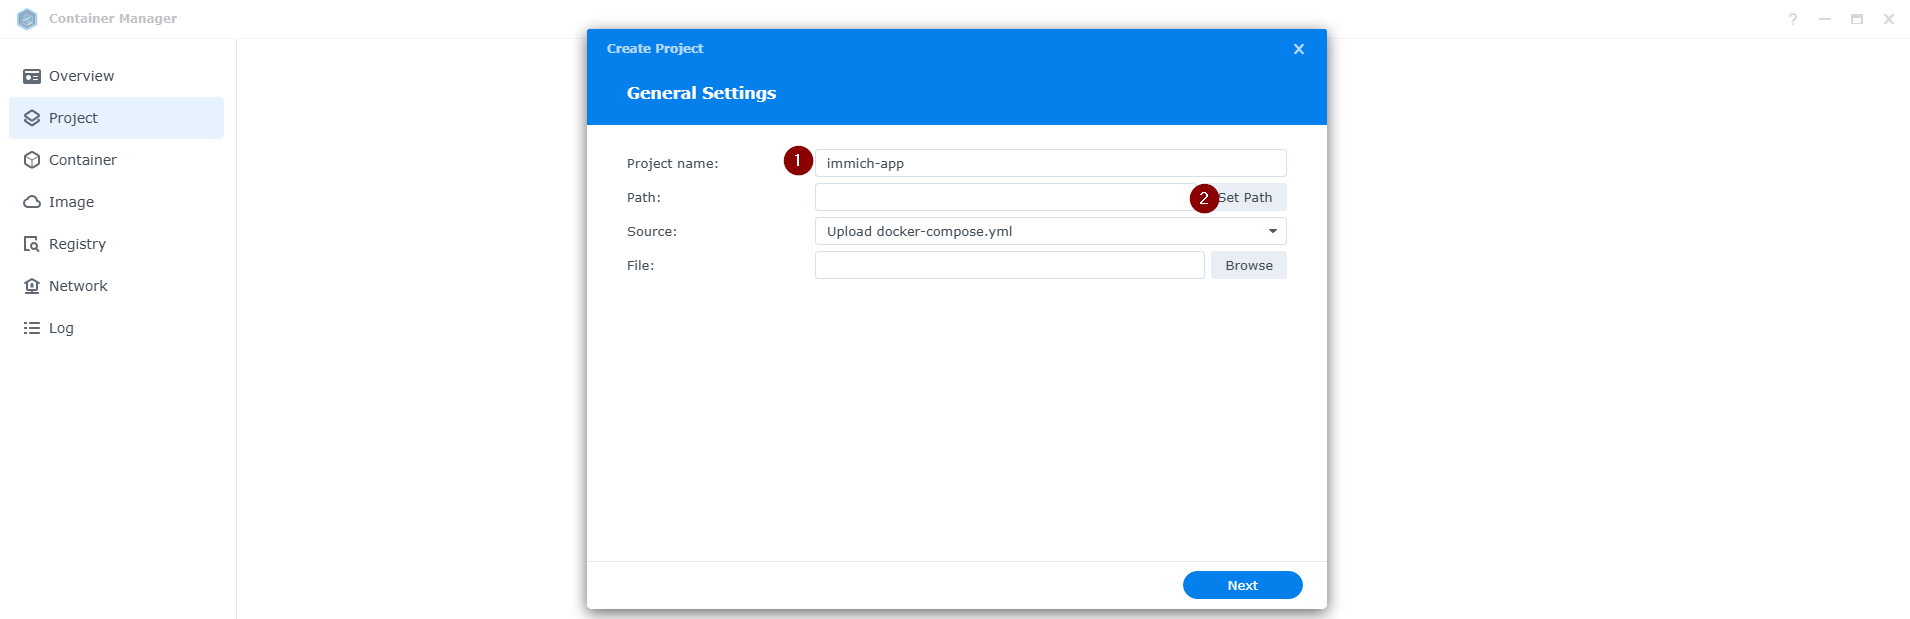The image size is (1910, 619).
Task: Focus the Project name input field
Action: (x=1050, y=163)
